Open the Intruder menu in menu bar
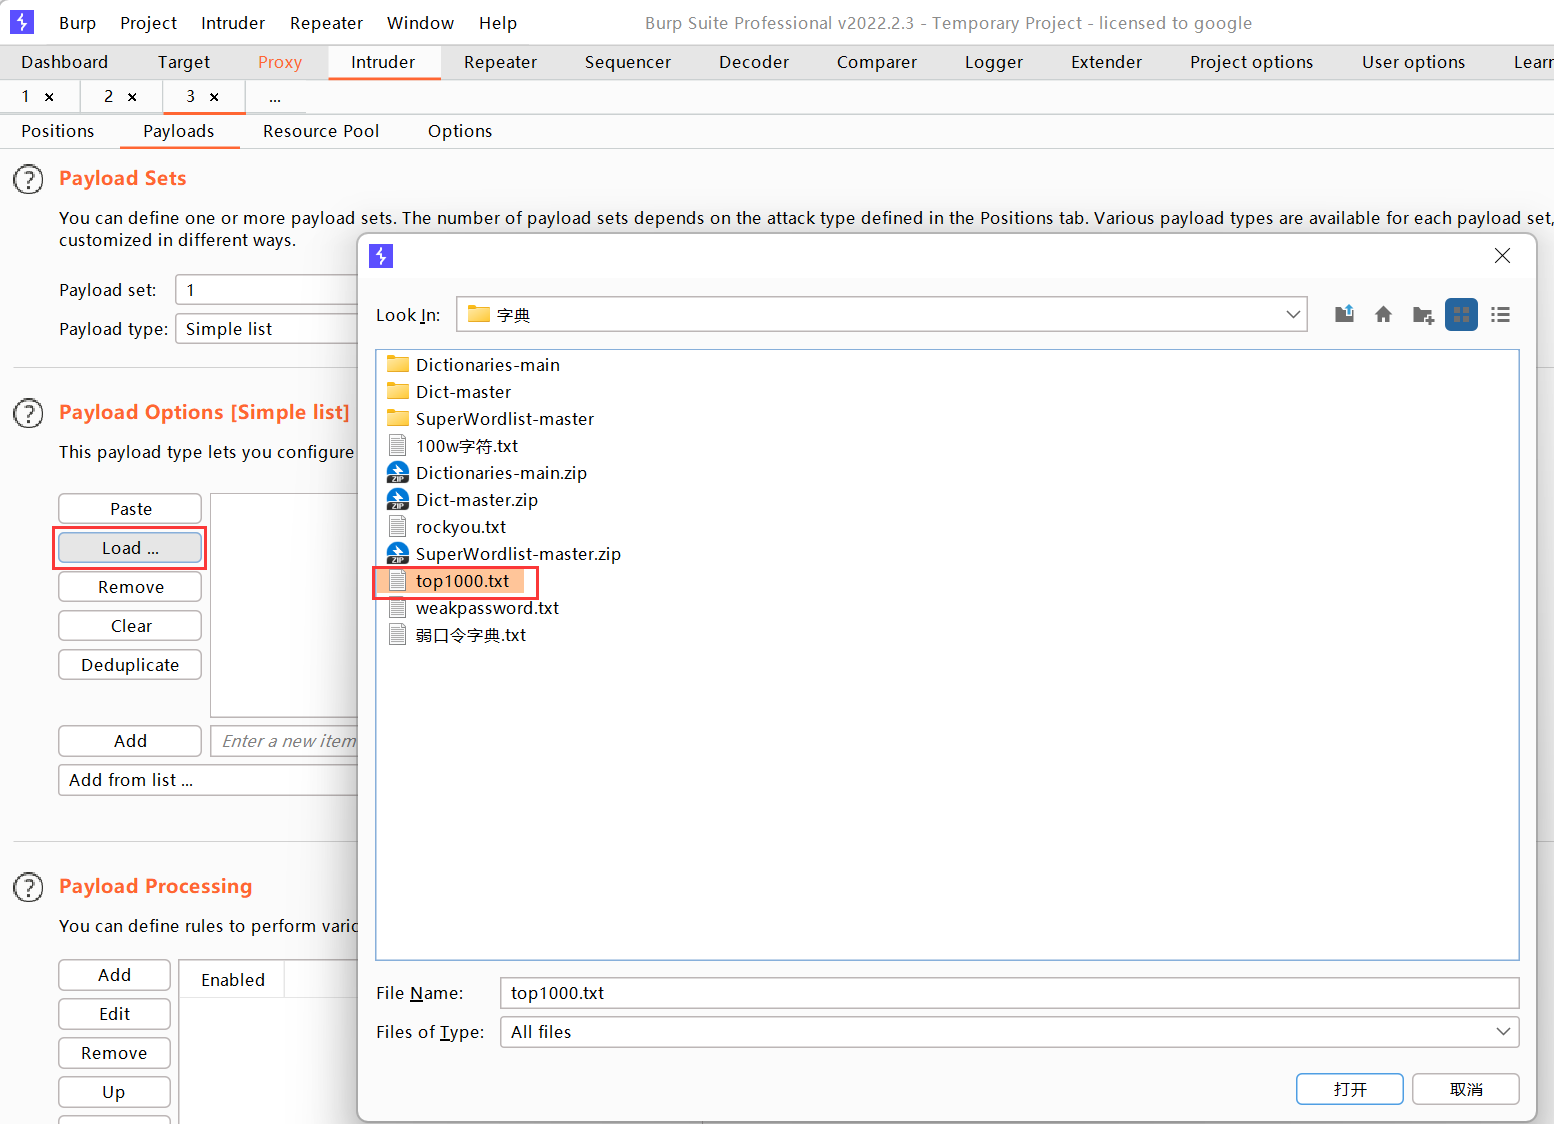Screen dimensions: 1554x1124 [x=233, y=23]
